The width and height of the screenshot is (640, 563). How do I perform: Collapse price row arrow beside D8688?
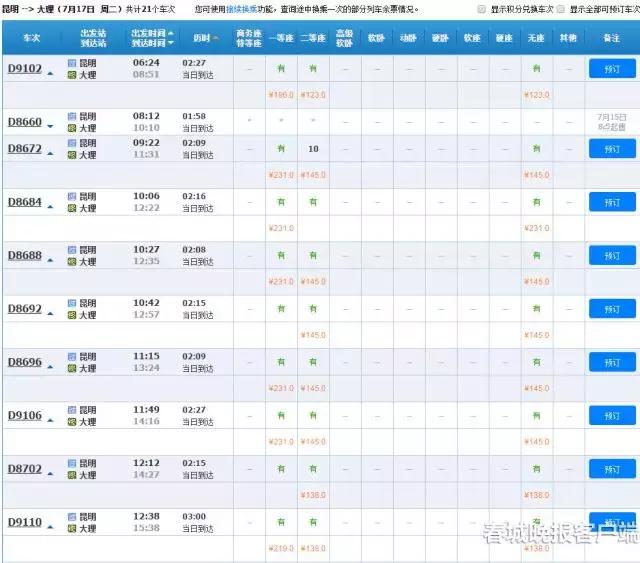(50, 260)
